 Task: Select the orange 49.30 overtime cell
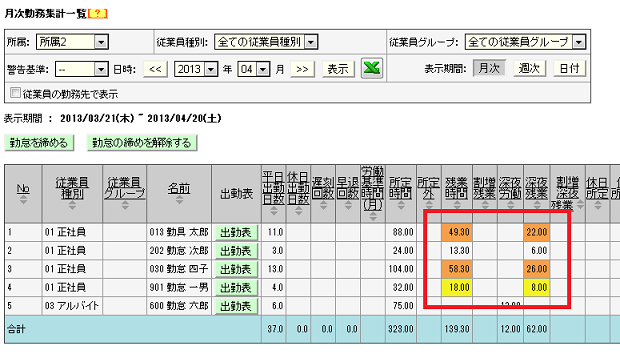(x=456, y=232)
